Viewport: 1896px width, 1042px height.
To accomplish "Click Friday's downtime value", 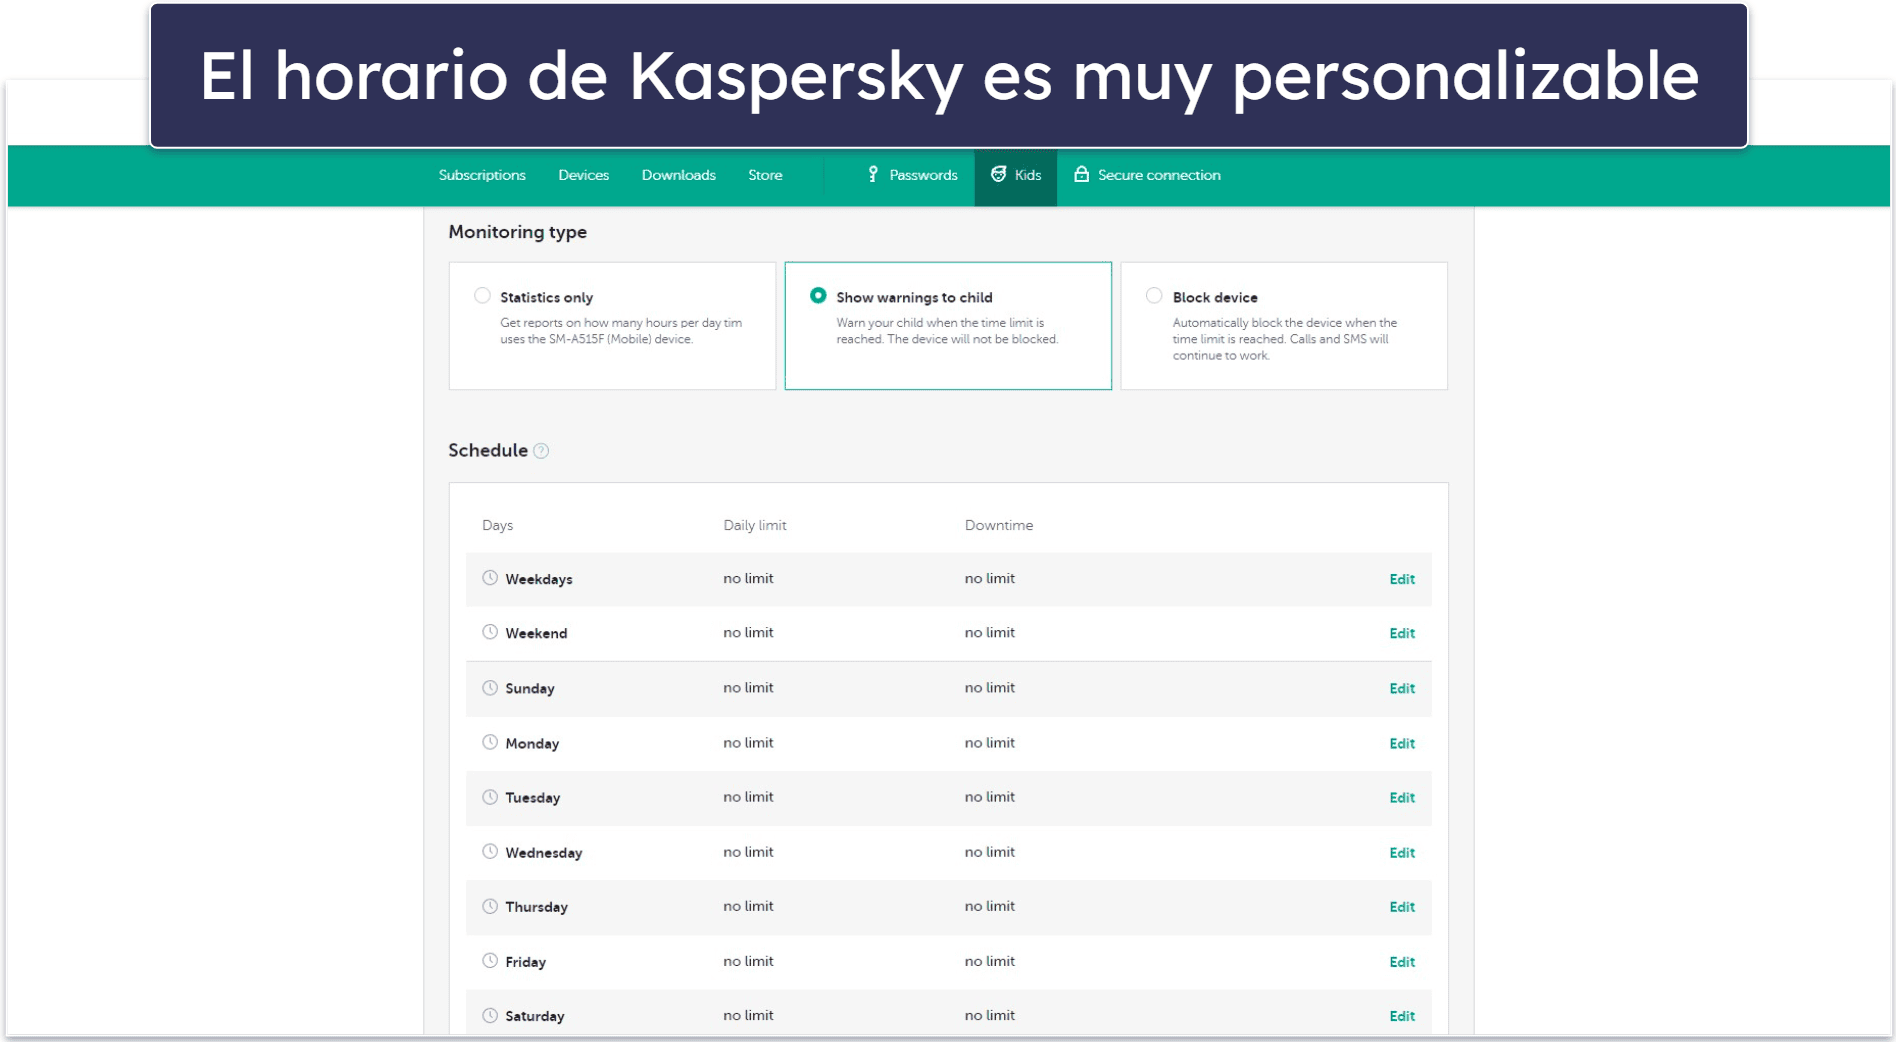I will pyautogui.click(x=990, y=961).
